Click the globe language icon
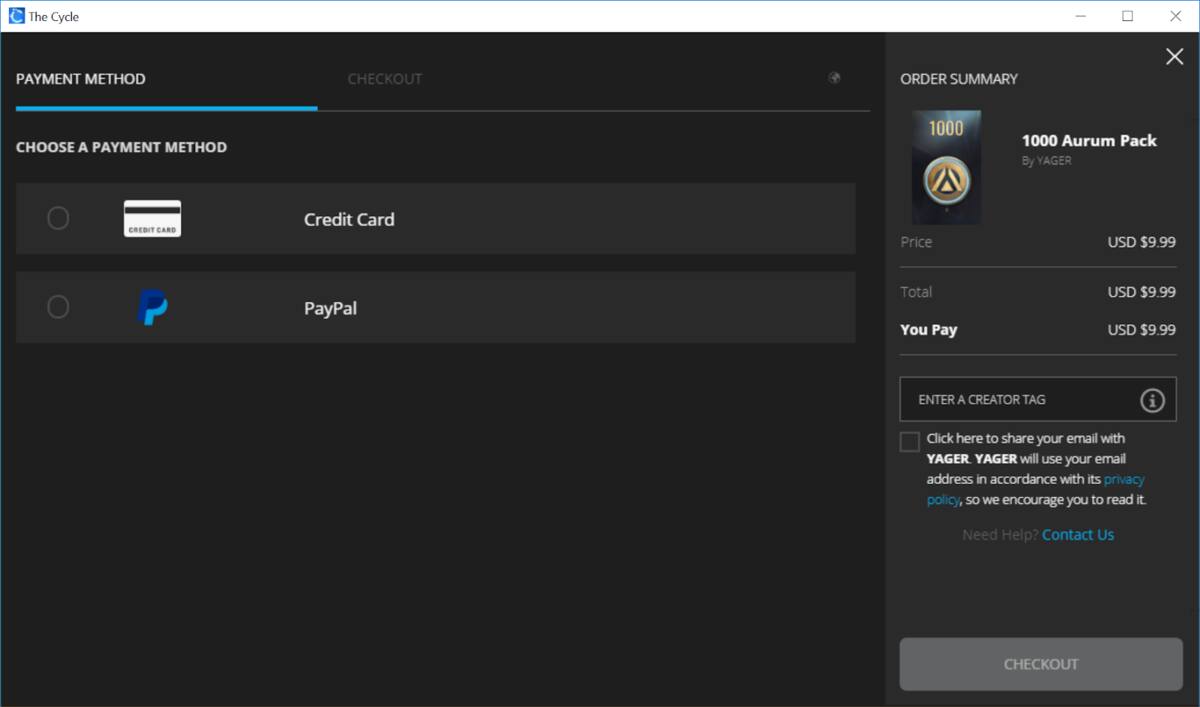 834,78
